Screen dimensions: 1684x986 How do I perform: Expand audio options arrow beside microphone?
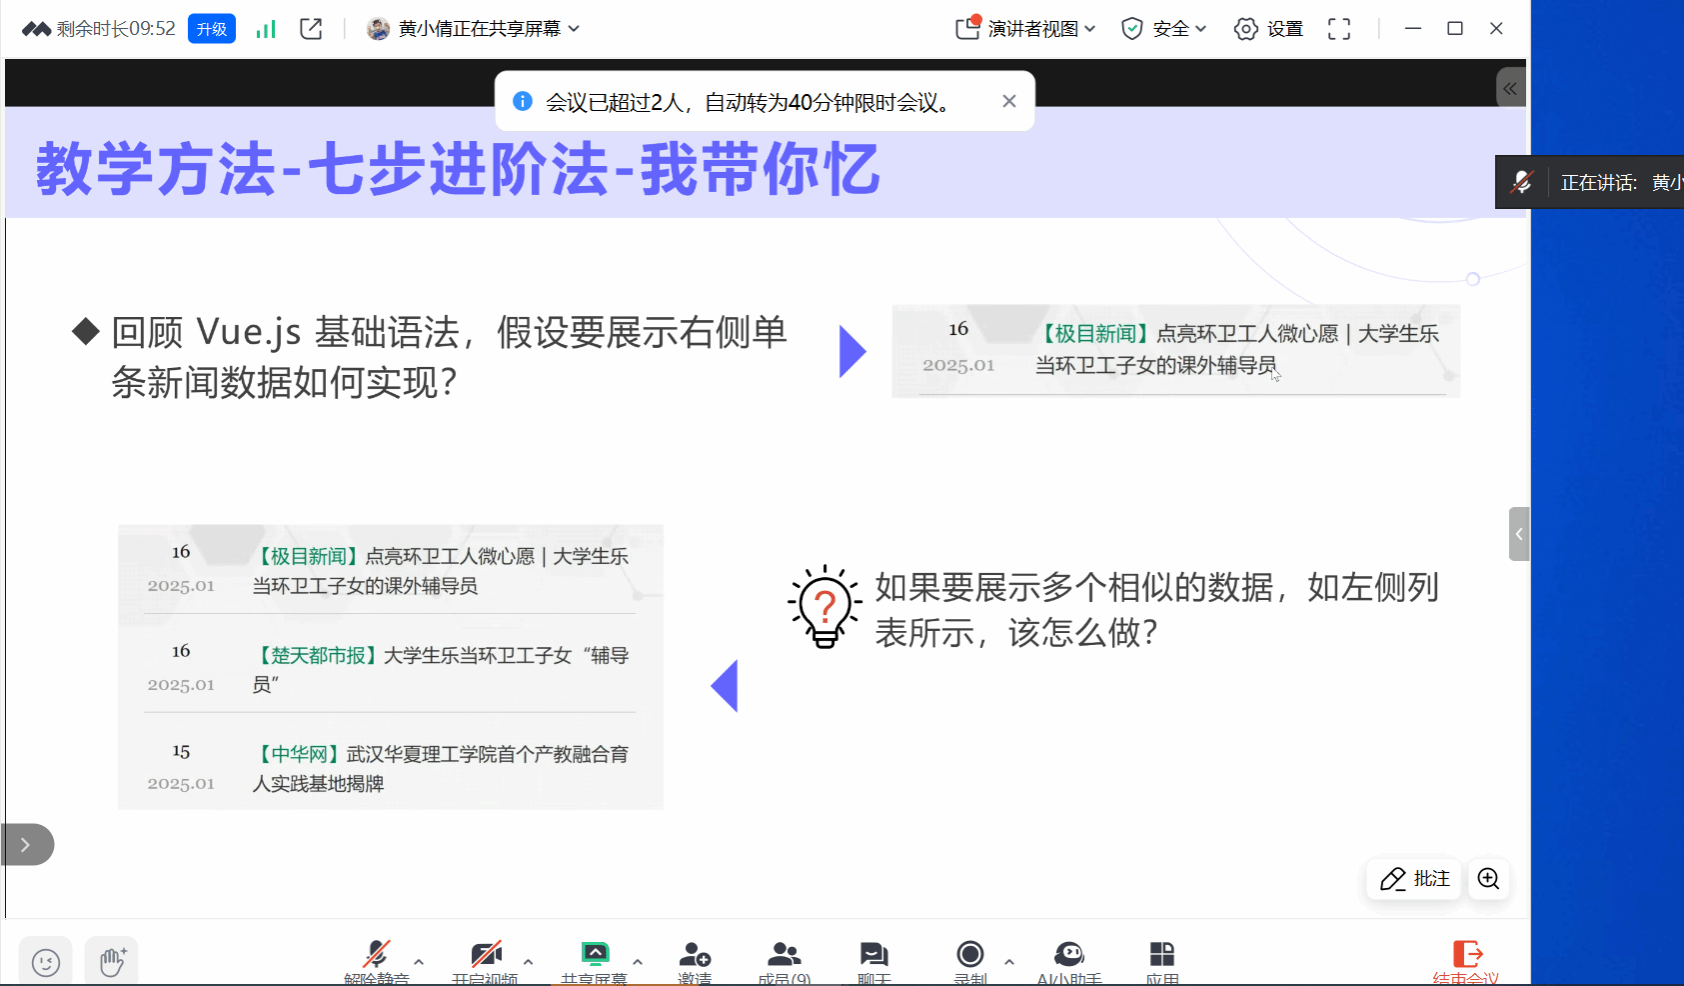(419, 962)
